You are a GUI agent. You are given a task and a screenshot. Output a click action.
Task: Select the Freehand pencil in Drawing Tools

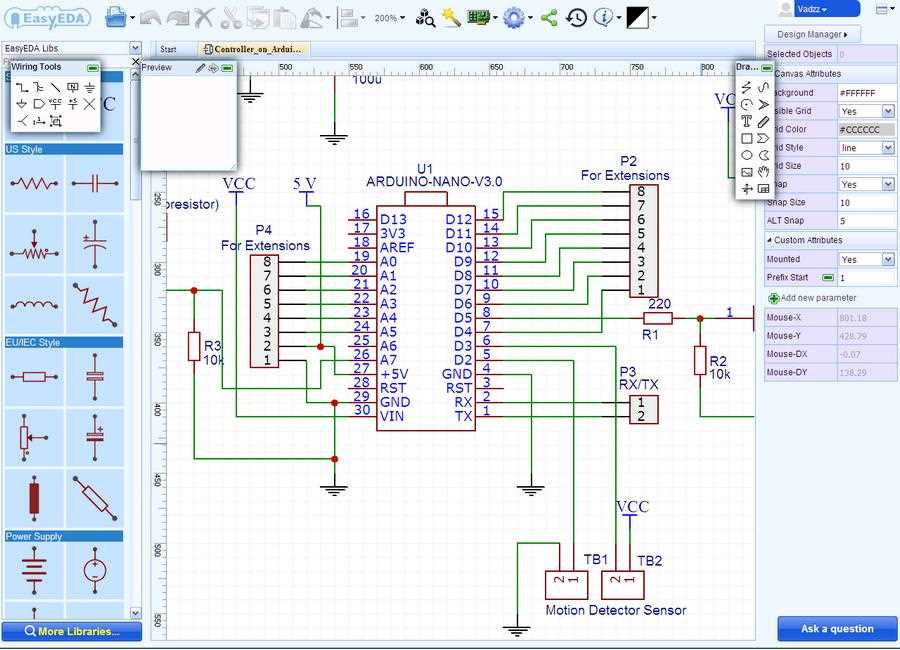point(763,121)
